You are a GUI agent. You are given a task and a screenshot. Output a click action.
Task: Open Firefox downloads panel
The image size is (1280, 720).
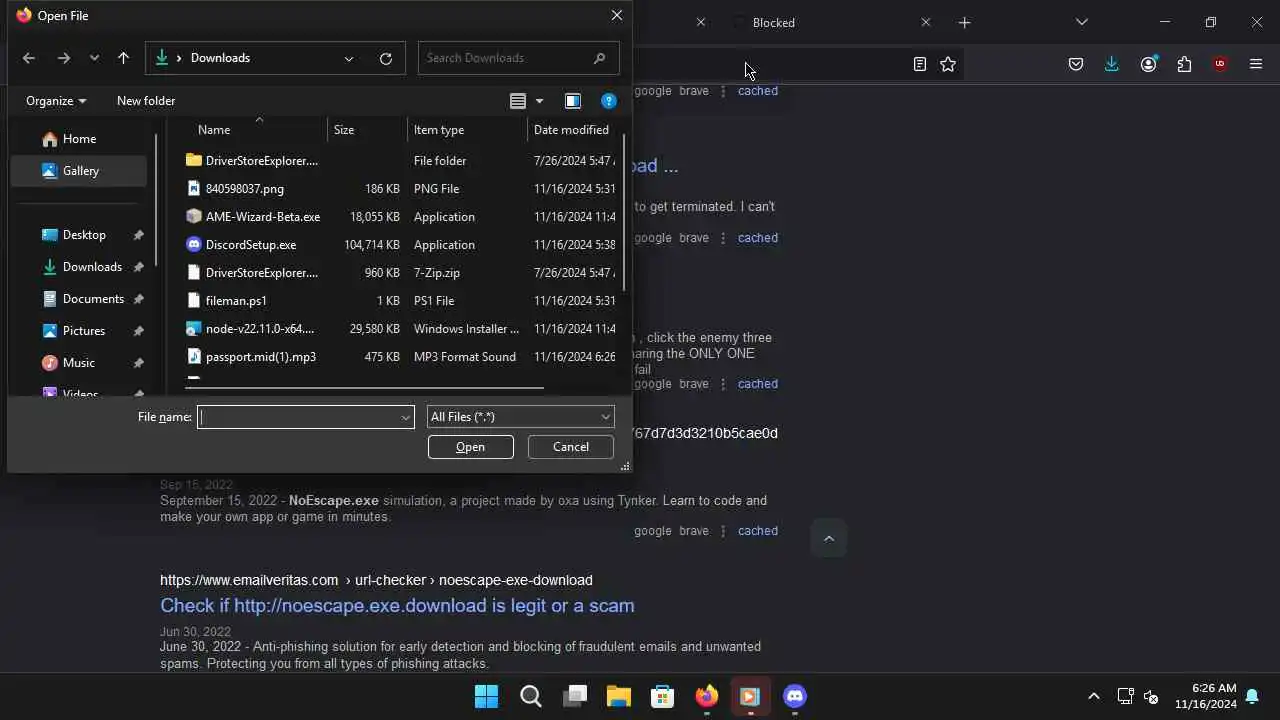click(x=1112, y=64)
